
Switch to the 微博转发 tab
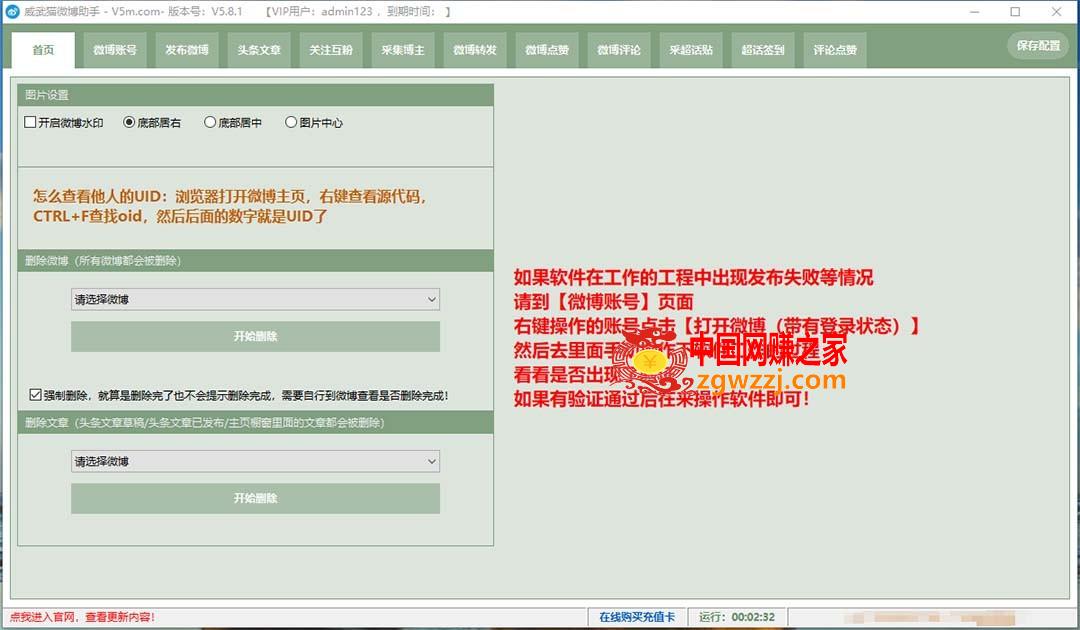[475, 50]
